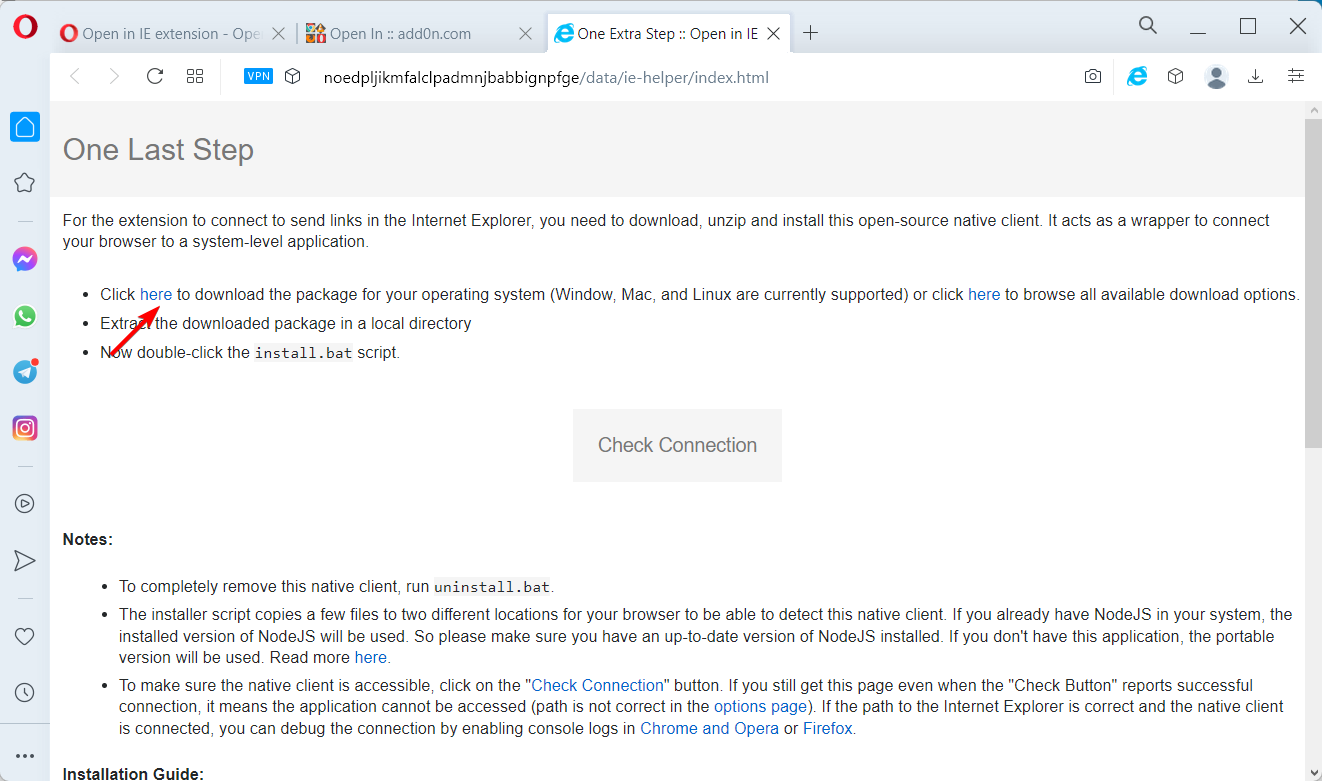Screen dimensions: 1322x781
Task: Open the Chrome and Opera debug link
Action: [709, 728]
